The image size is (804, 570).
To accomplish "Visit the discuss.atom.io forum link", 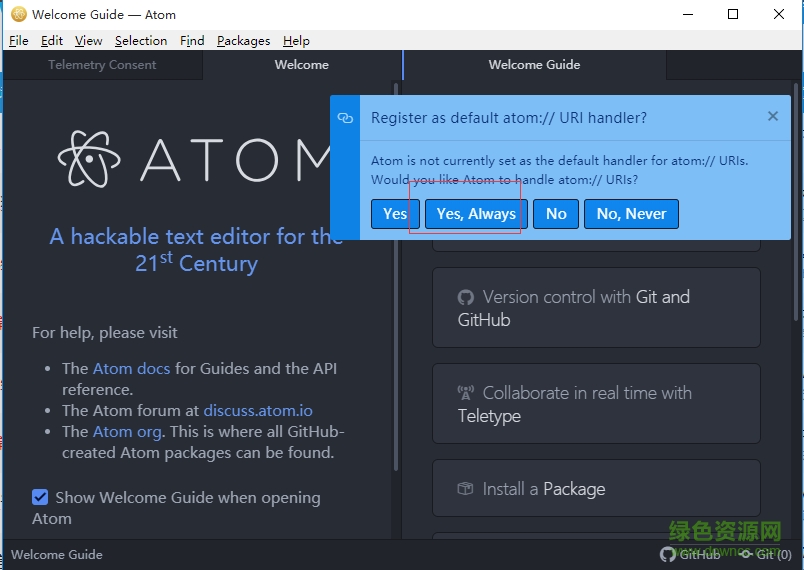I will [x=258, y=410].
